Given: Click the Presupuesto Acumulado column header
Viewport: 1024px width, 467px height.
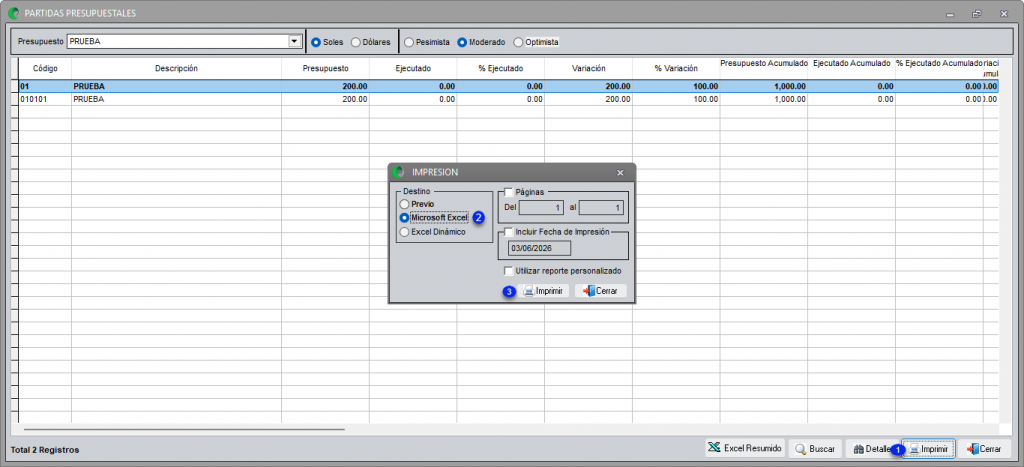Looking at the screenshot, I should [x=763, y=68].
